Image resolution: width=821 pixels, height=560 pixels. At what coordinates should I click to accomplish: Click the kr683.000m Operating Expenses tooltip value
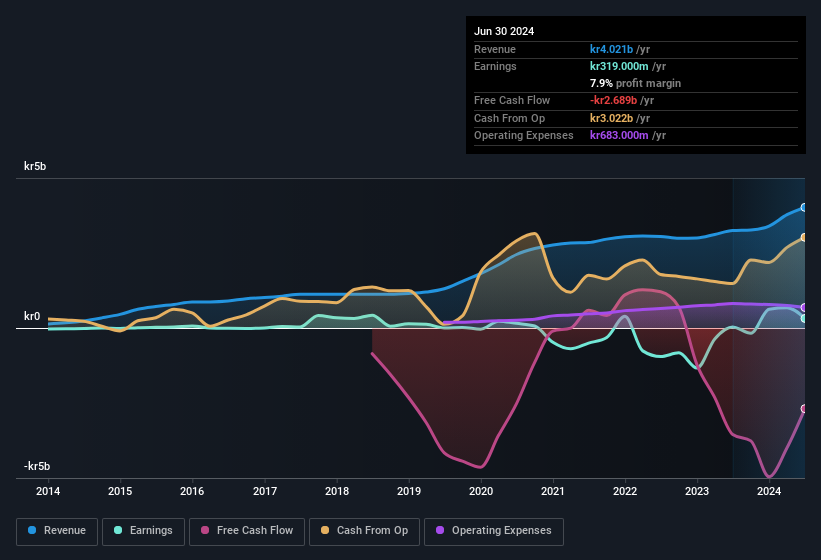click(627, 135)
